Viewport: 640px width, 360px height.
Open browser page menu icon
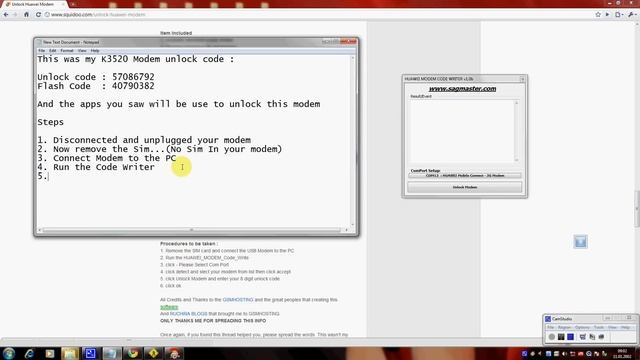coord(618,14)
